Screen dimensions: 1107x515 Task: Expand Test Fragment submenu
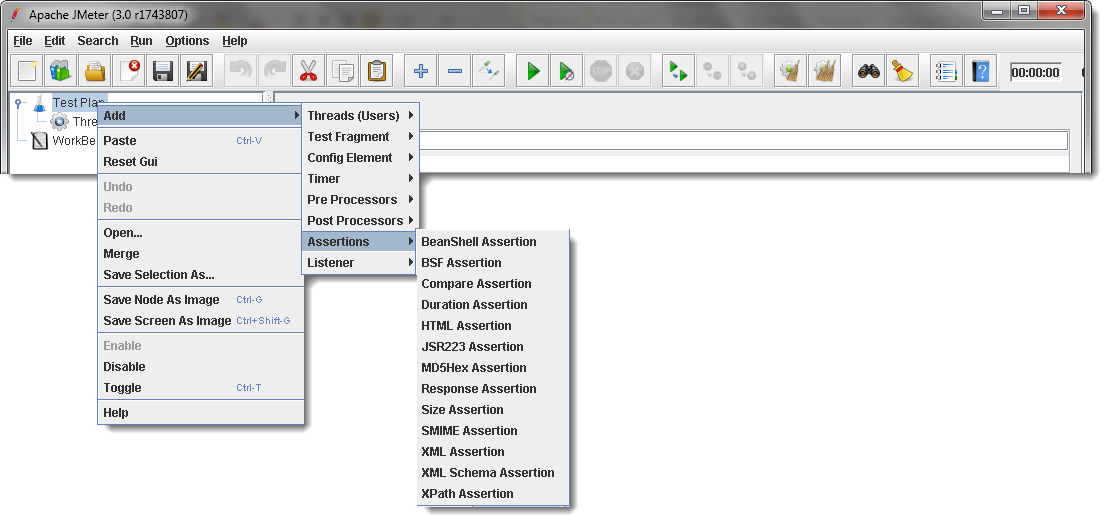pos(361,136)
